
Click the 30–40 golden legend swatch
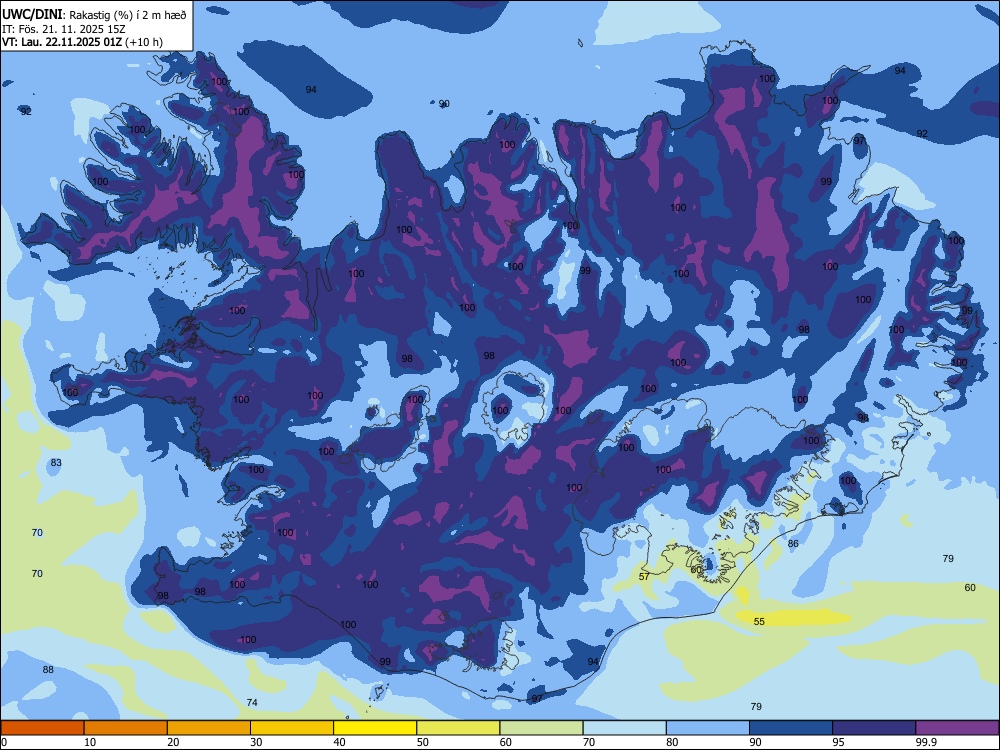(x=292, y=728)
